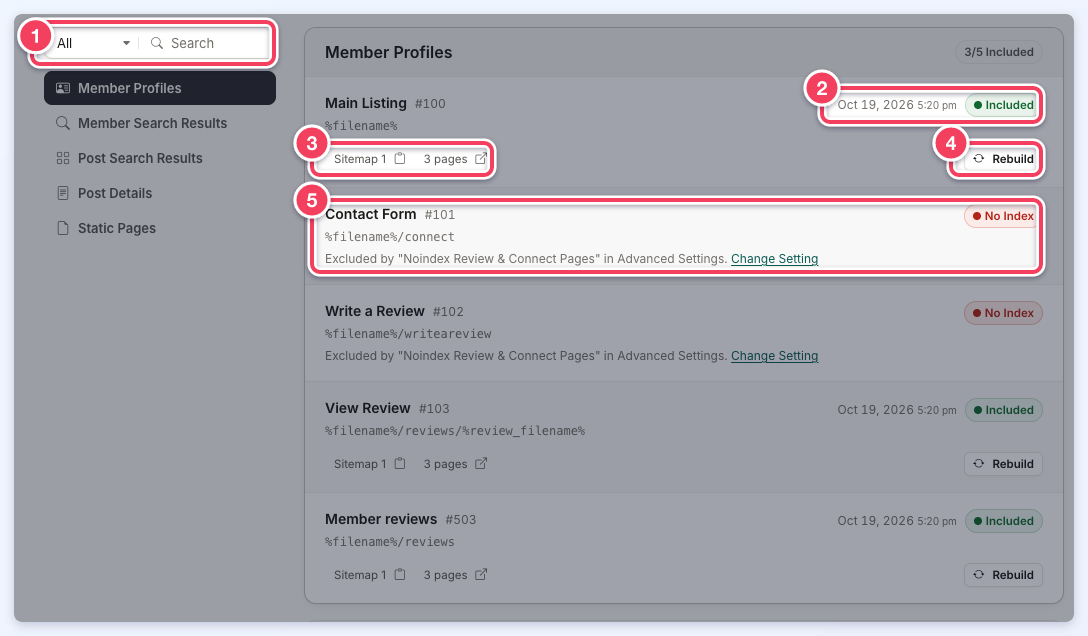Click the Included badge on Main Listing
The height and width of the screenshot is (636, 1088).
pyautogui.click(x=1003, y=105)
